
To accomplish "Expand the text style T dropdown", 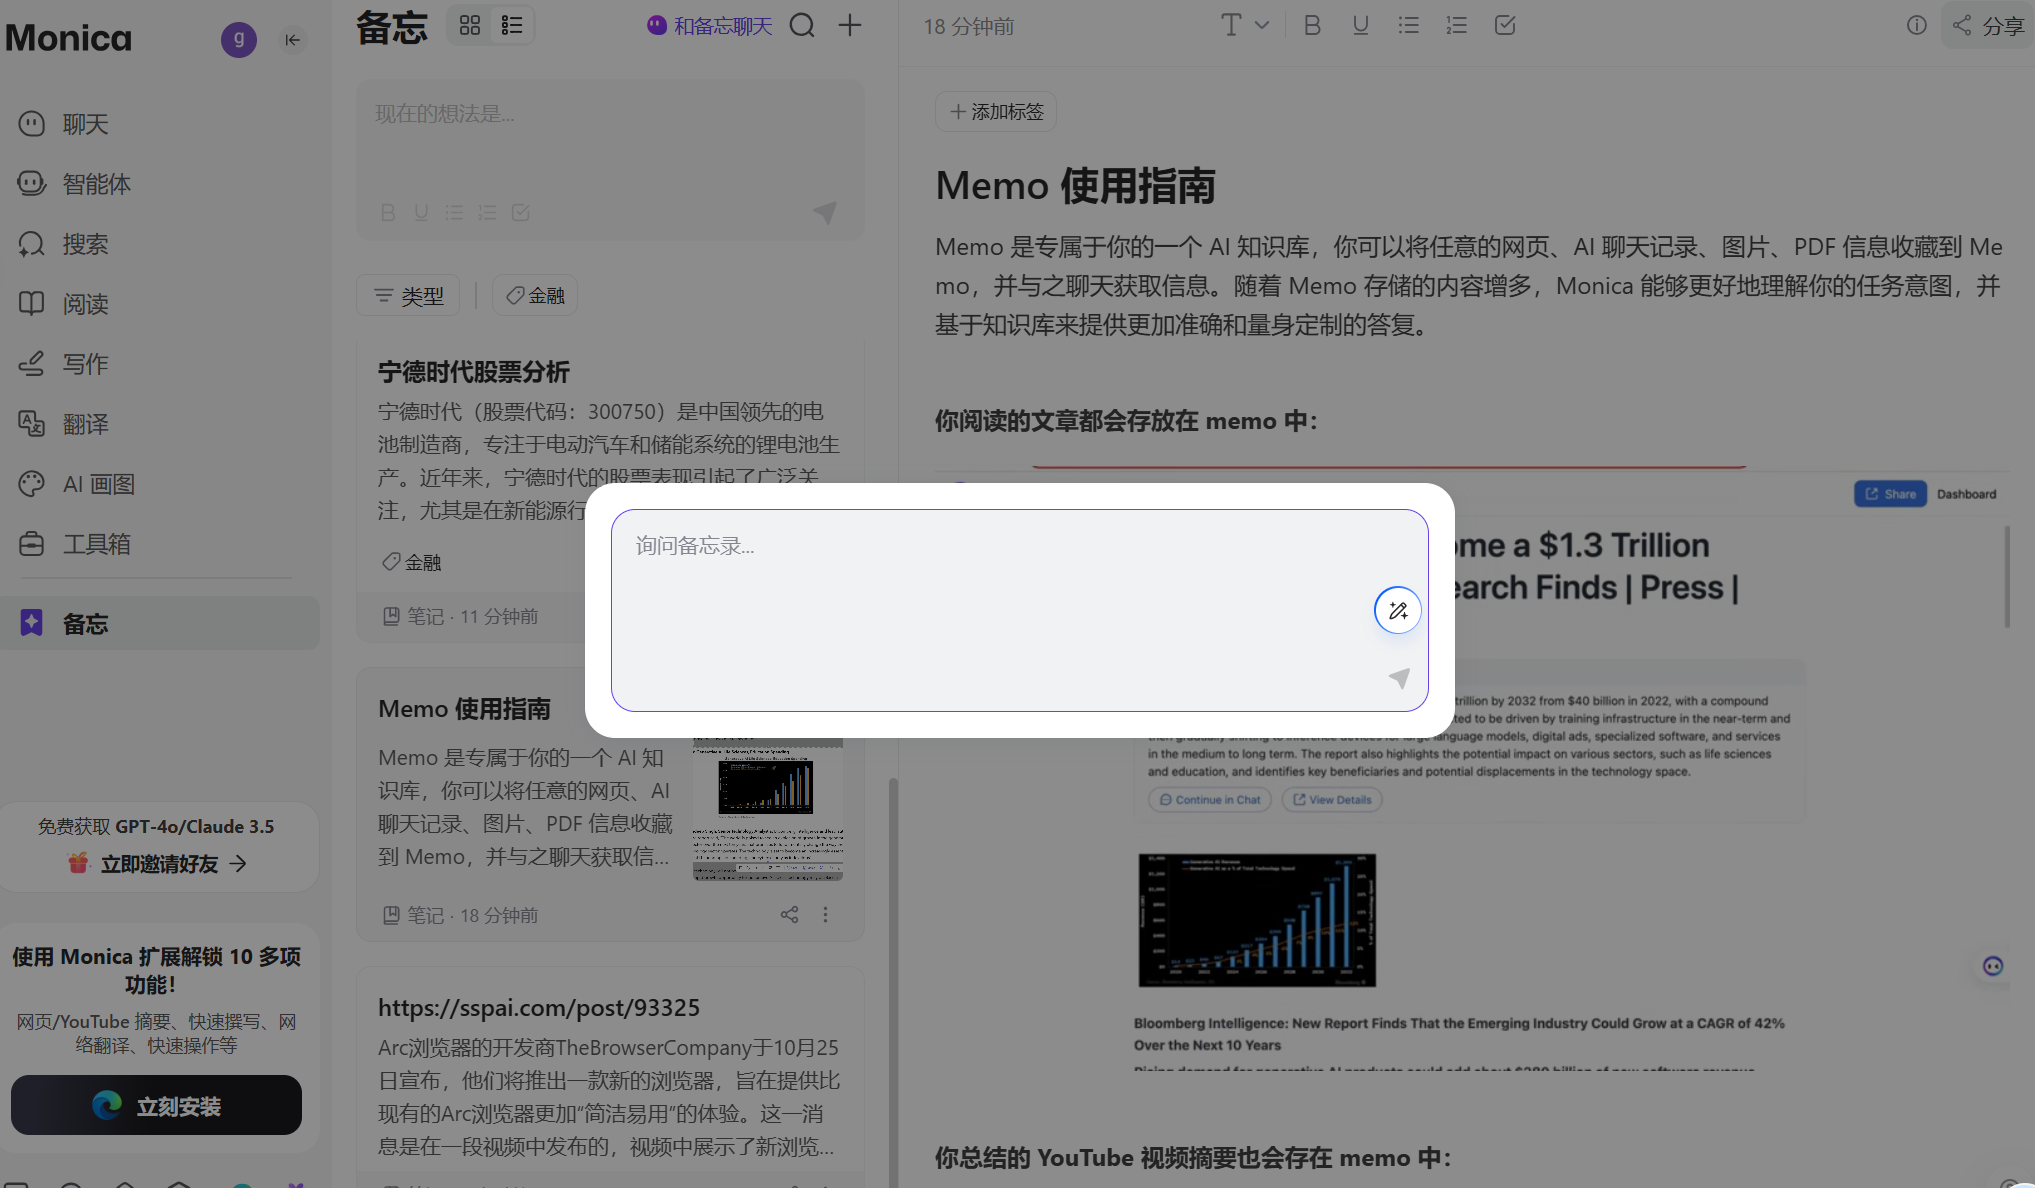I will [x=1244, y=25].
